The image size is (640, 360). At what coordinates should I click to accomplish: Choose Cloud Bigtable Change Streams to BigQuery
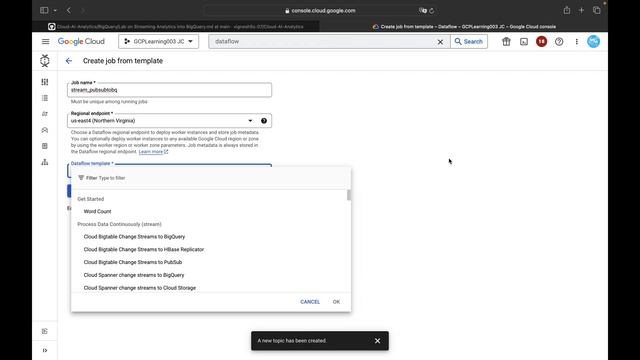coord(134,237)
